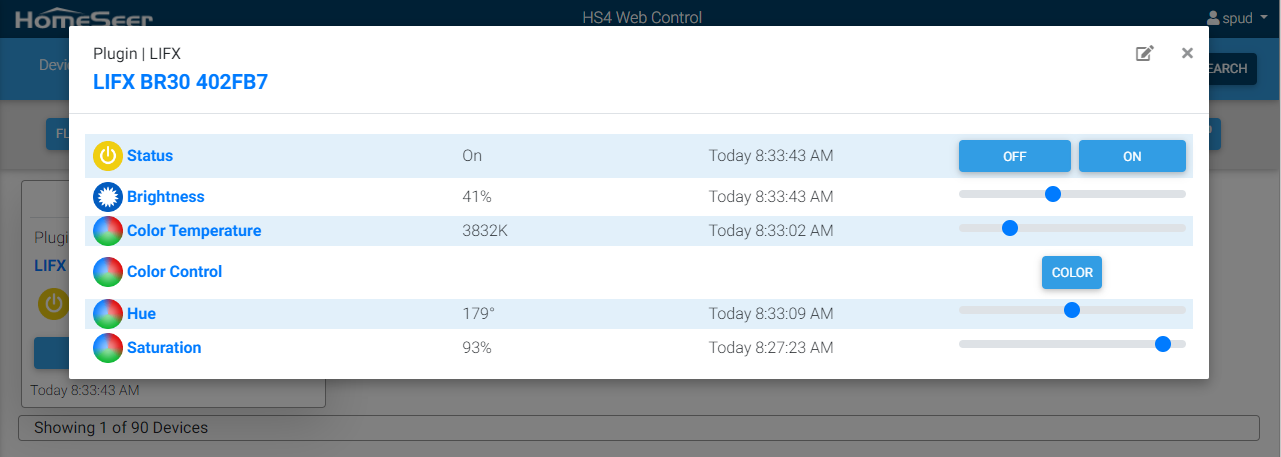Click the edit pencil icon in dialog
The image size is (1281, 457).
(x=1145, y=53)
